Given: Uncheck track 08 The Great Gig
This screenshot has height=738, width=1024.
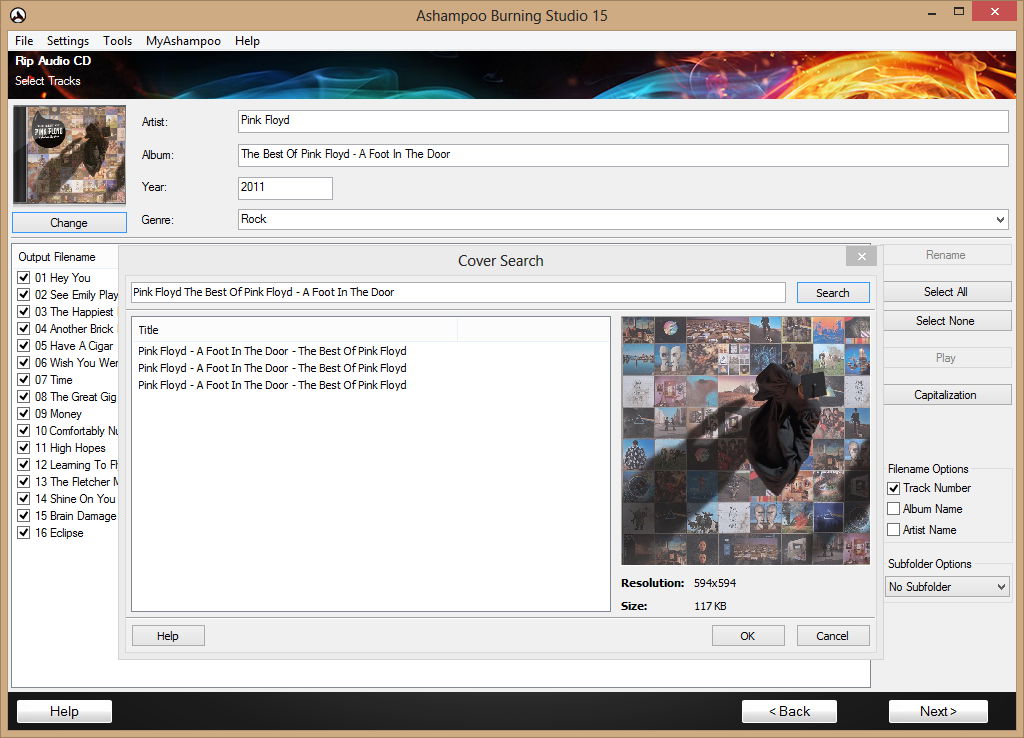Looking at the screenshot, I should tap(24, 396).
